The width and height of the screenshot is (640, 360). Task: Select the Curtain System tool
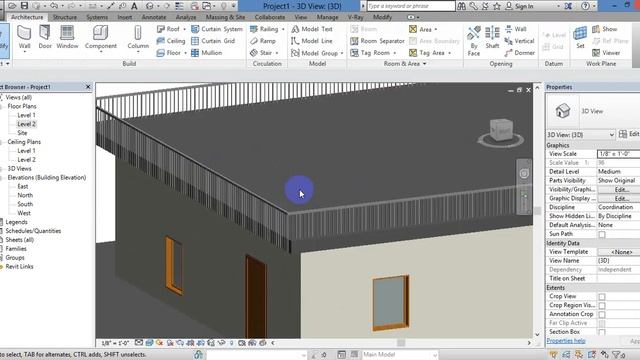[217, 29]
